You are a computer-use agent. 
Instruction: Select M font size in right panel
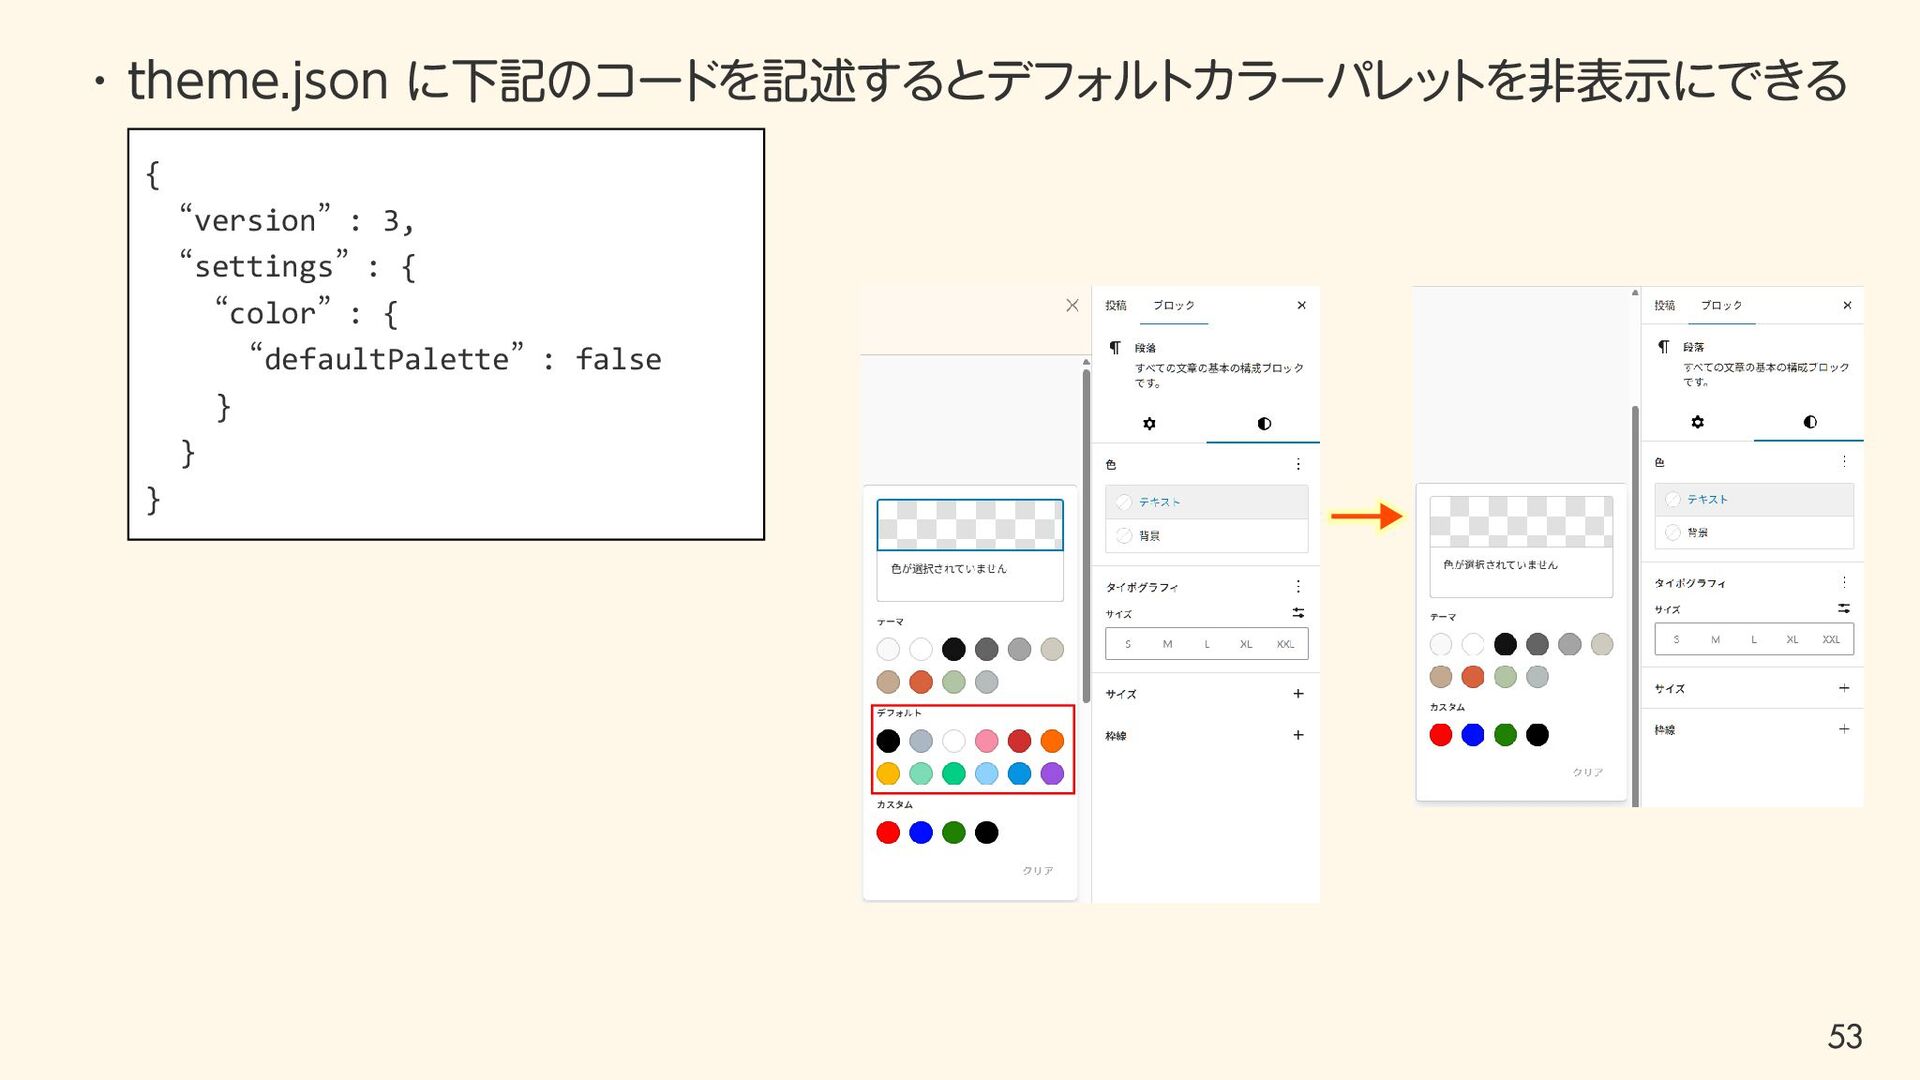(1715, 639)
